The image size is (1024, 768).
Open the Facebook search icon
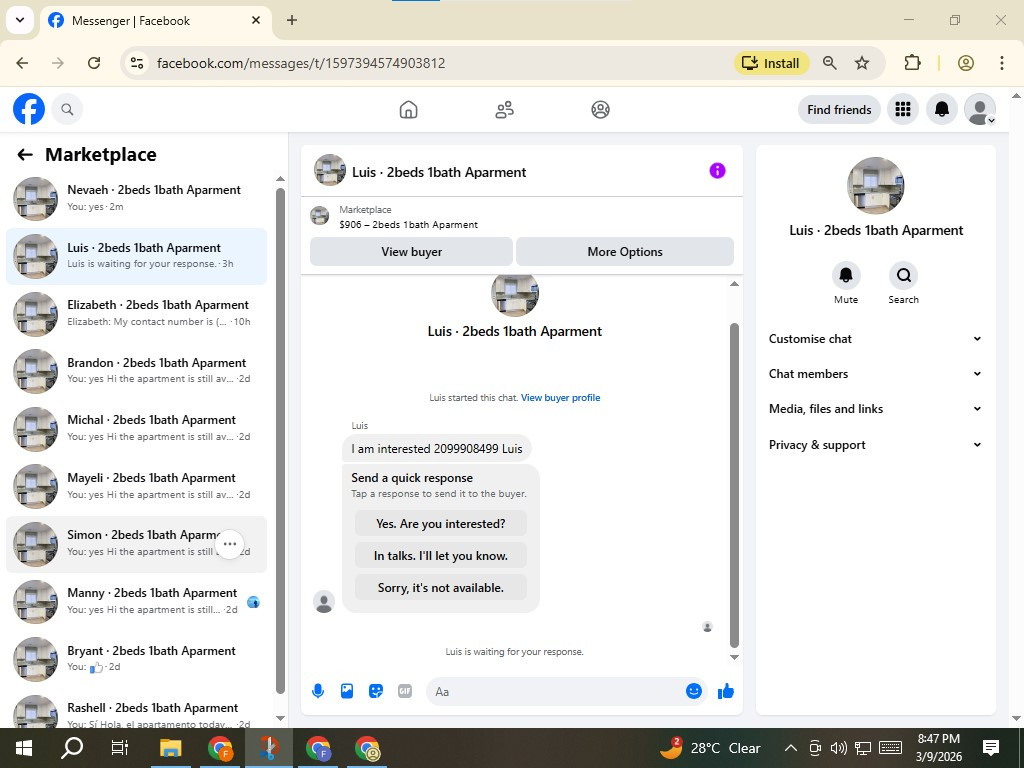[x=67, y=109]
